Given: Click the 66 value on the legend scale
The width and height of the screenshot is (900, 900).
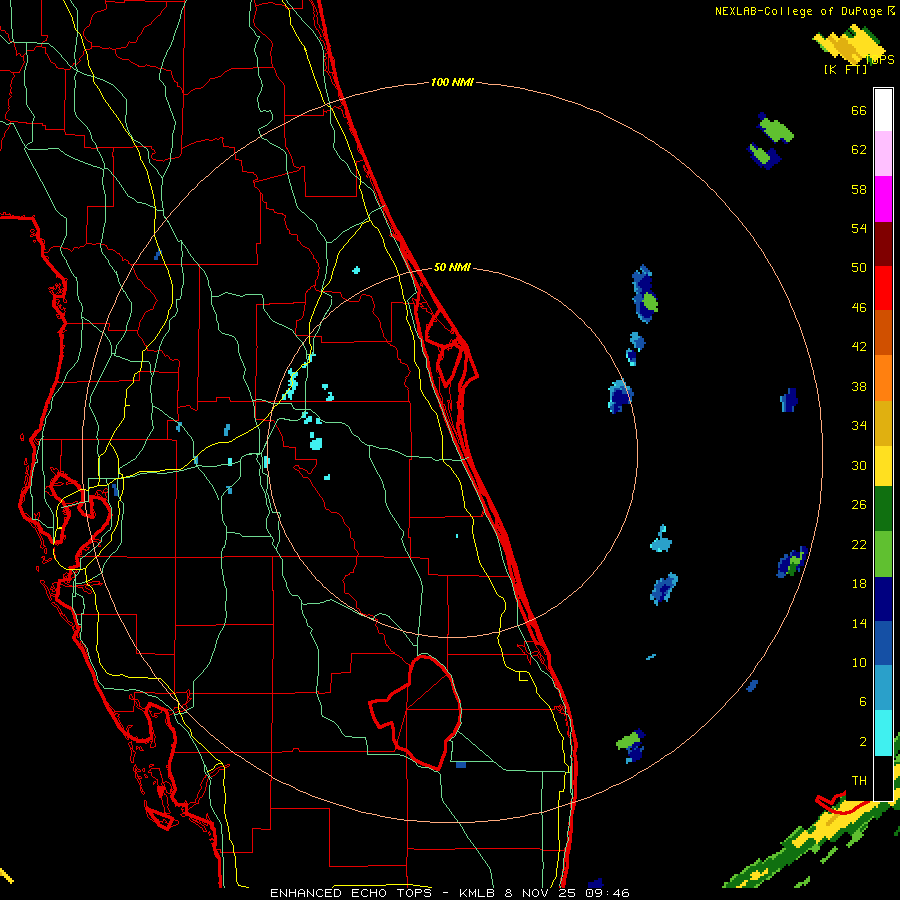Looking at the screenshot, I should pos(859,110).
